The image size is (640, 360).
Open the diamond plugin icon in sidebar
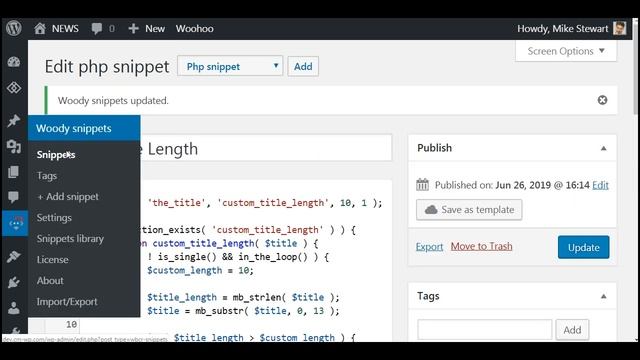pos(14,87)
